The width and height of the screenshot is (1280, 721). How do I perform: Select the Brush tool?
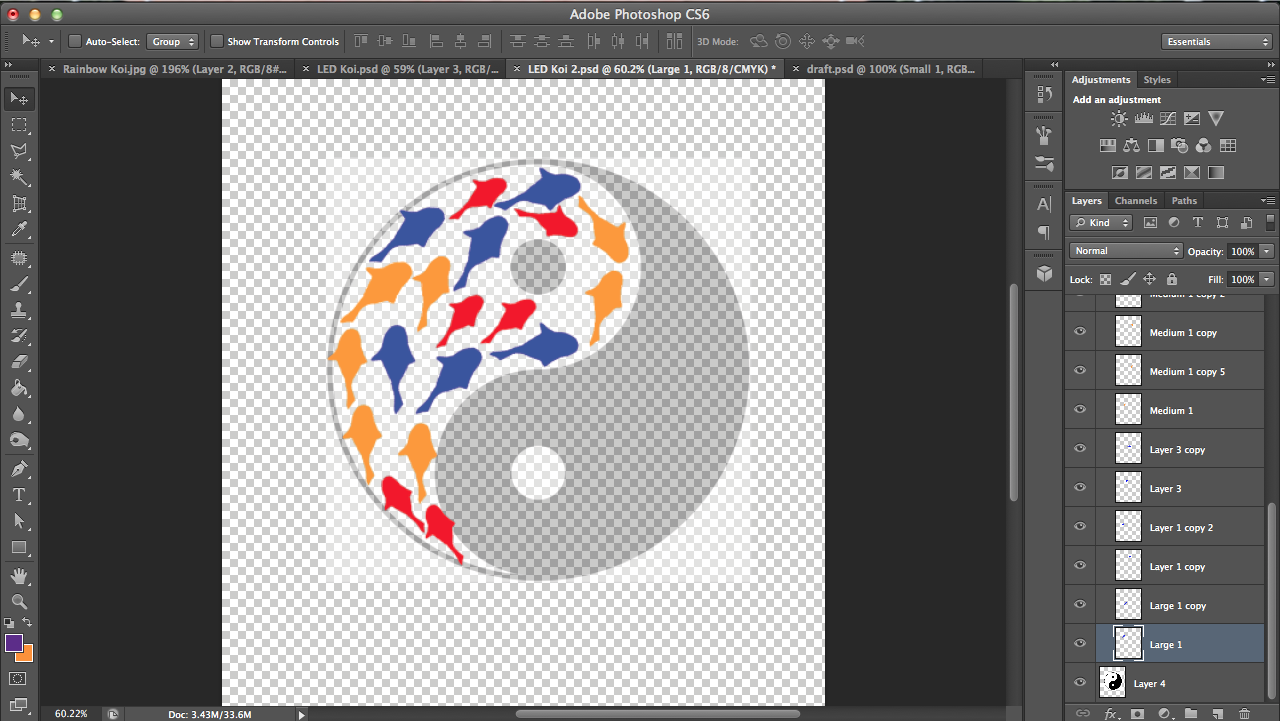pos(22,284)
